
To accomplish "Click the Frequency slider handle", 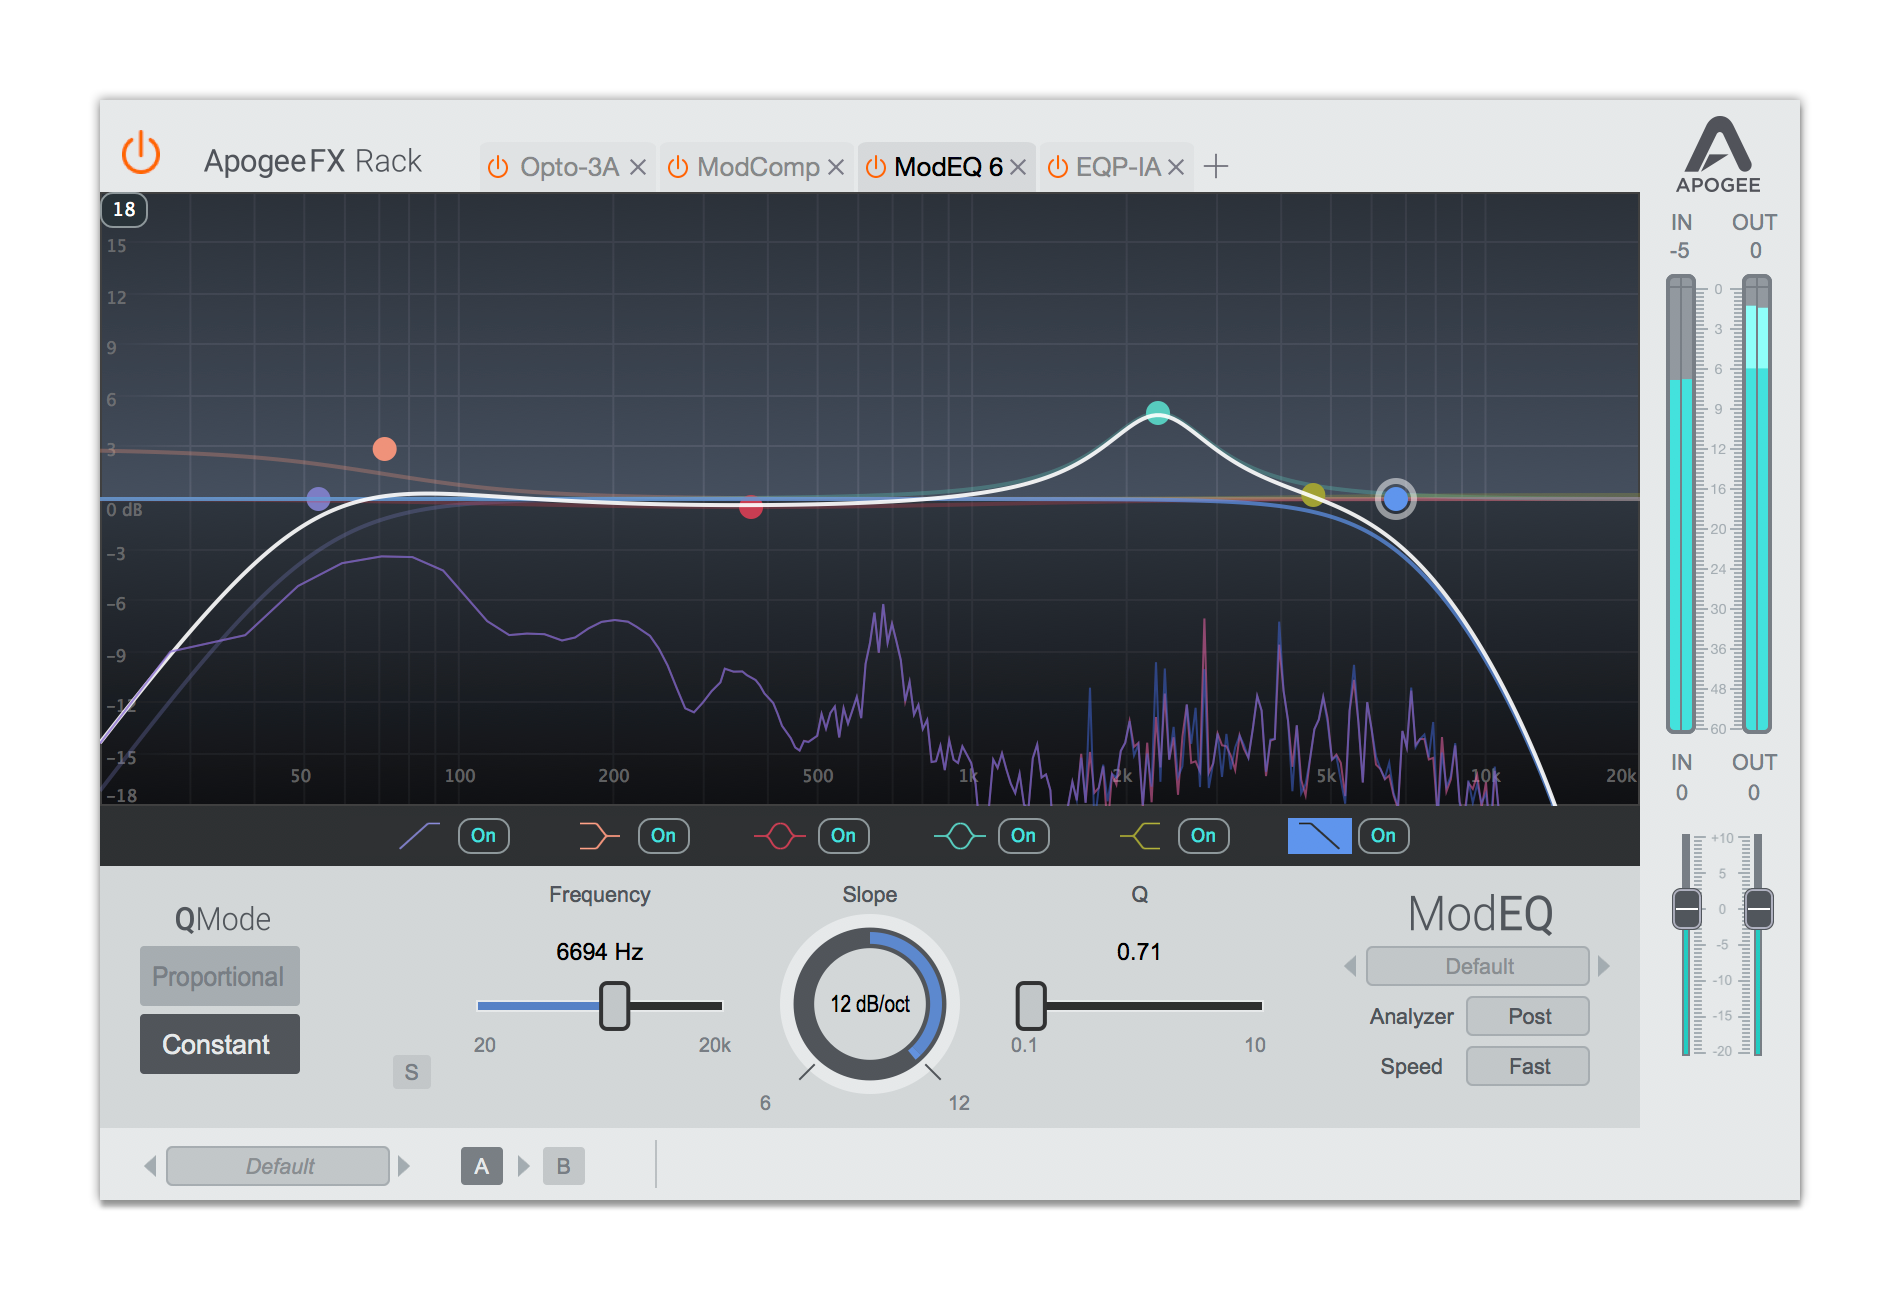I will pyautogui.click(x=614, y=1006).
